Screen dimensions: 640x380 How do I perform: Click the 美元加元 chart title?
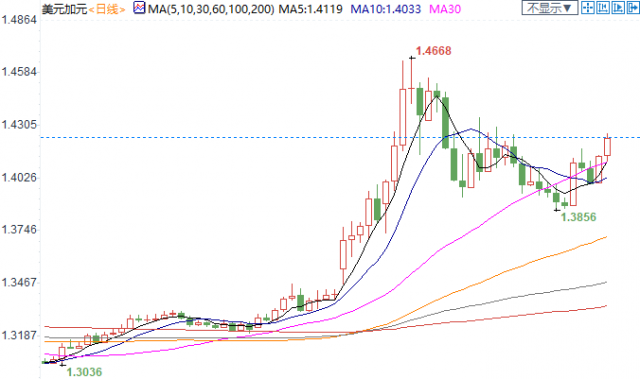point(65,9)
